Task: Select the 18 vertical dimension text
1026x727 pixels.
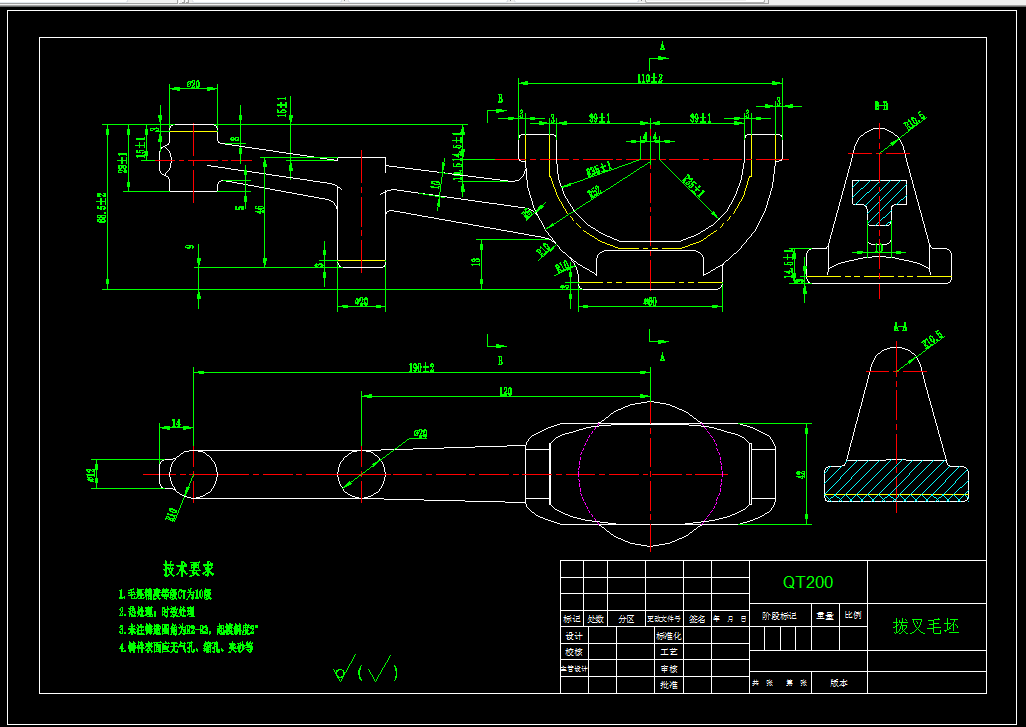Action: (x=476, y=260)
